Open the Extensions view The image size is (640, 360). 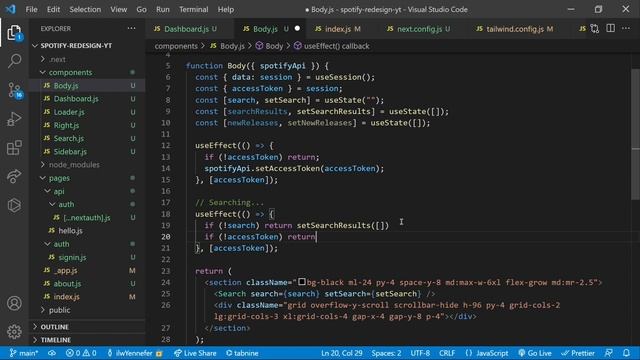point(14,148)
